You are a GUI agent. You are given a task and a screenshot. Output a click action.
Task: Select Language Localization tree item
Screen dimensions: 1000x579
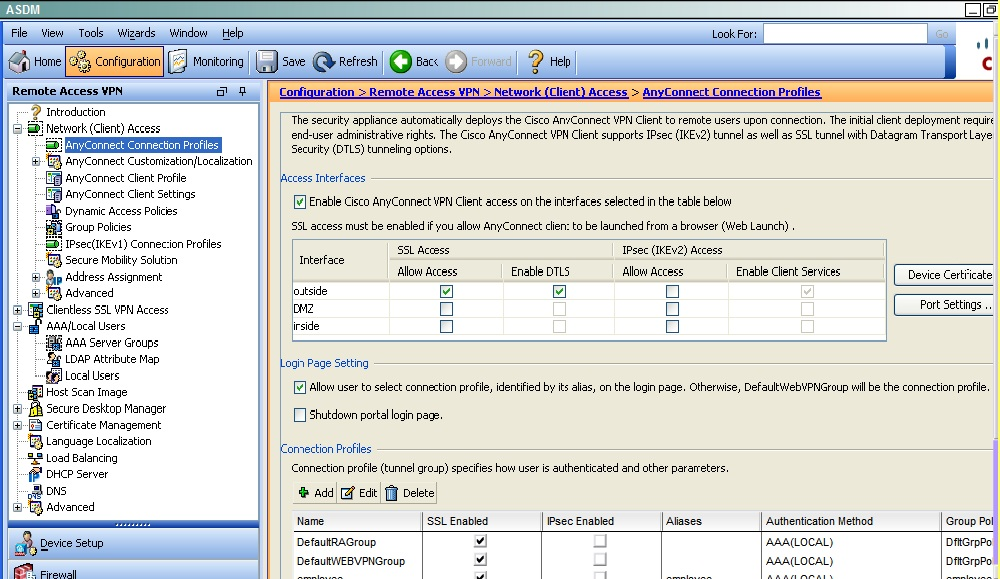pos(98,441)
